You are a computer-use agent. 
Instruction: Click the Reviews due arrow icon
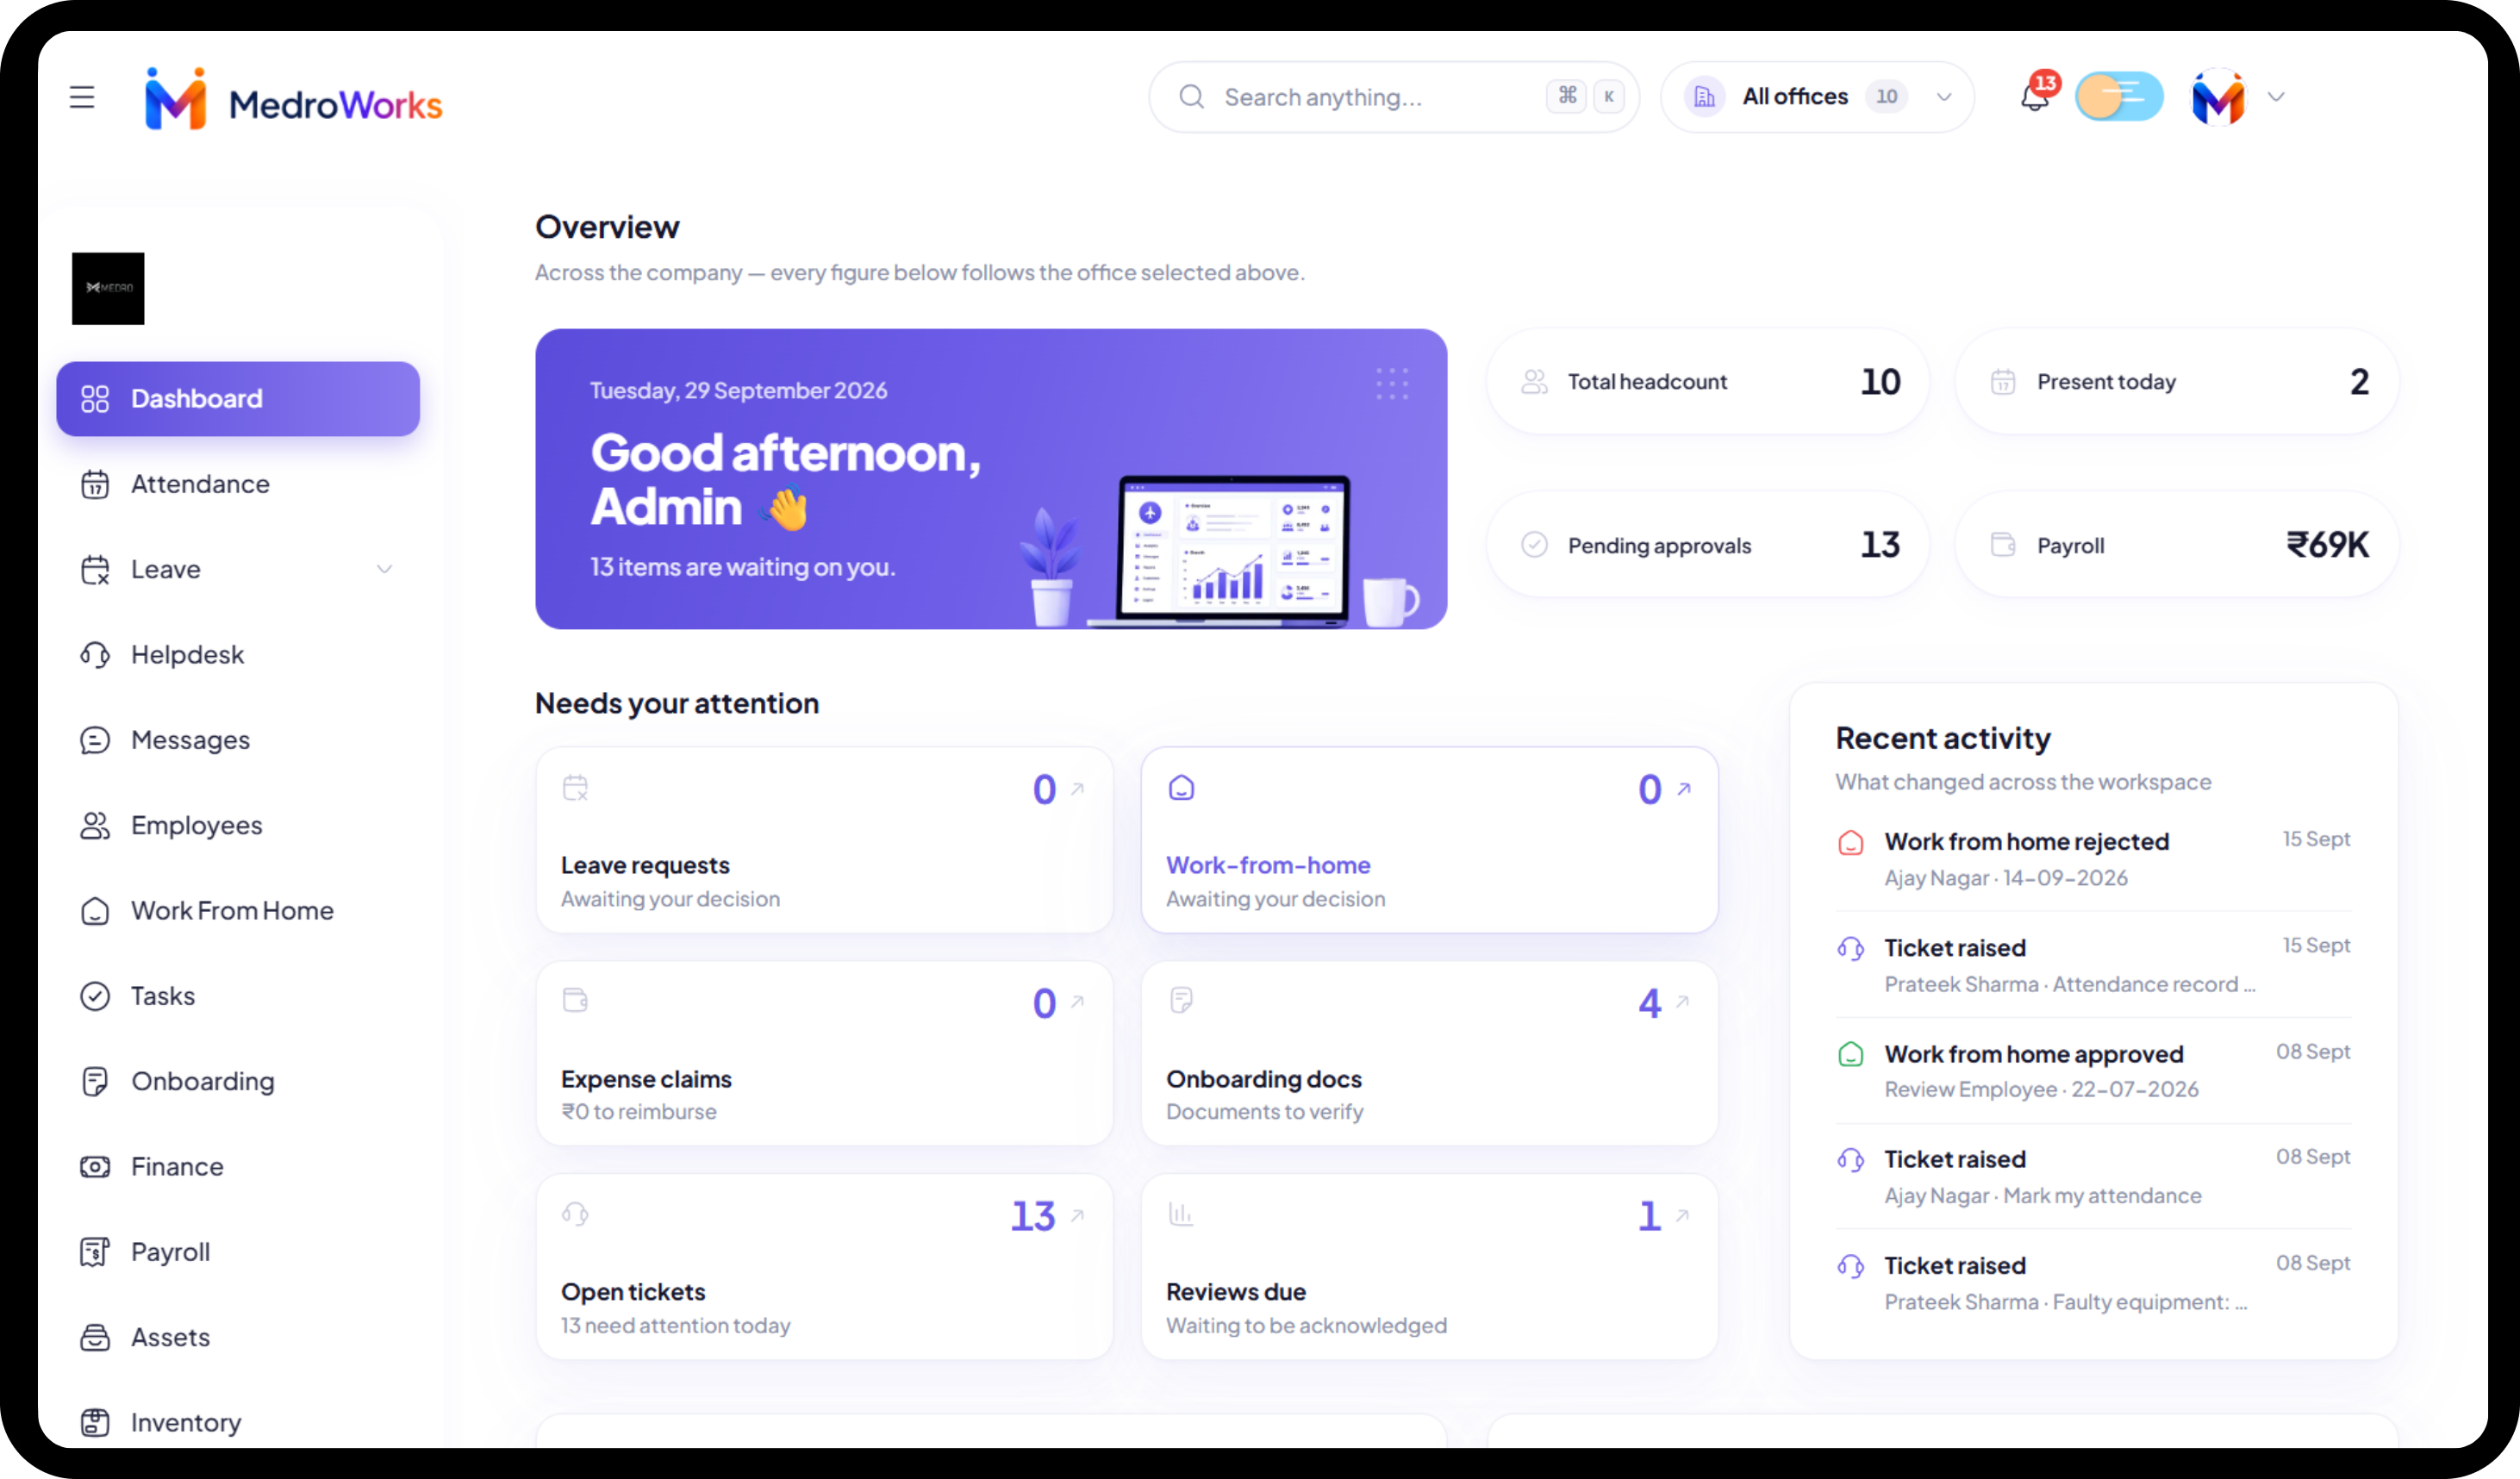tap(1683, 1215)
